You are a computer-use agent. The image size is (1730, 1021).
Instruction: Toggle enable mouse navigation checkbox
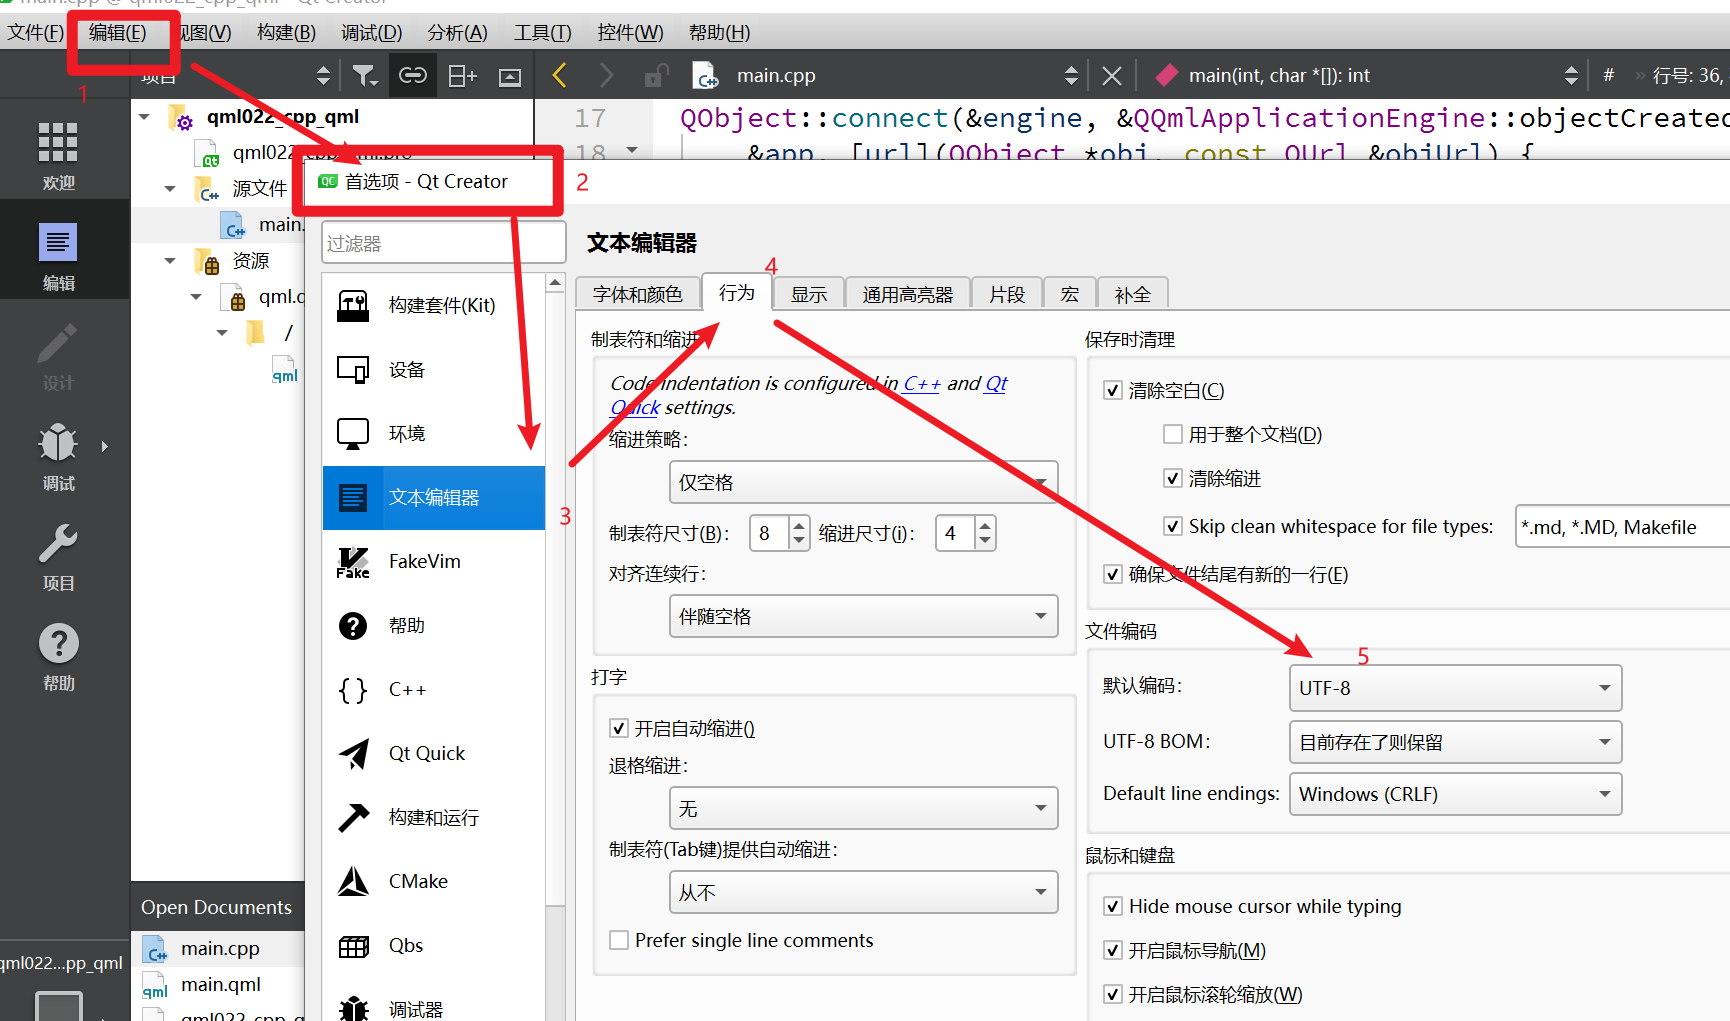(x=1112, y=950)
